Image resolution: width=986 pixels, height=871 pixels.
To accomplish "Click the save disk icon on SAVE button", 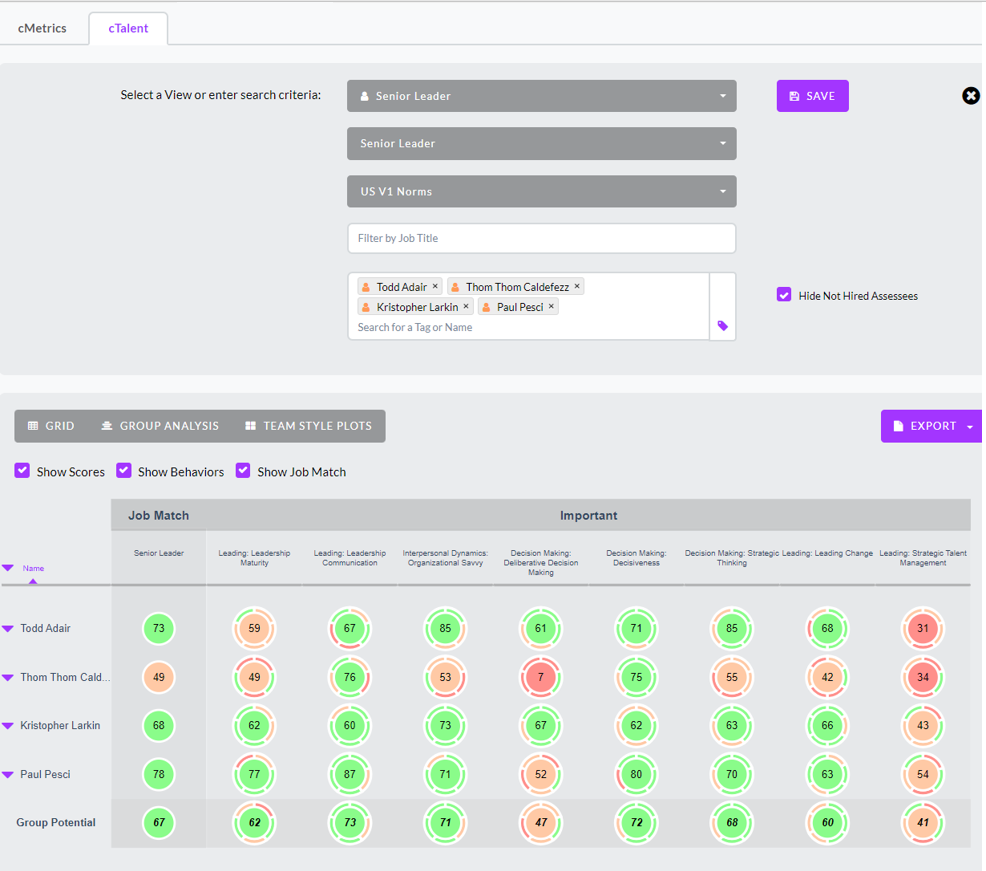I will (796, 95).
